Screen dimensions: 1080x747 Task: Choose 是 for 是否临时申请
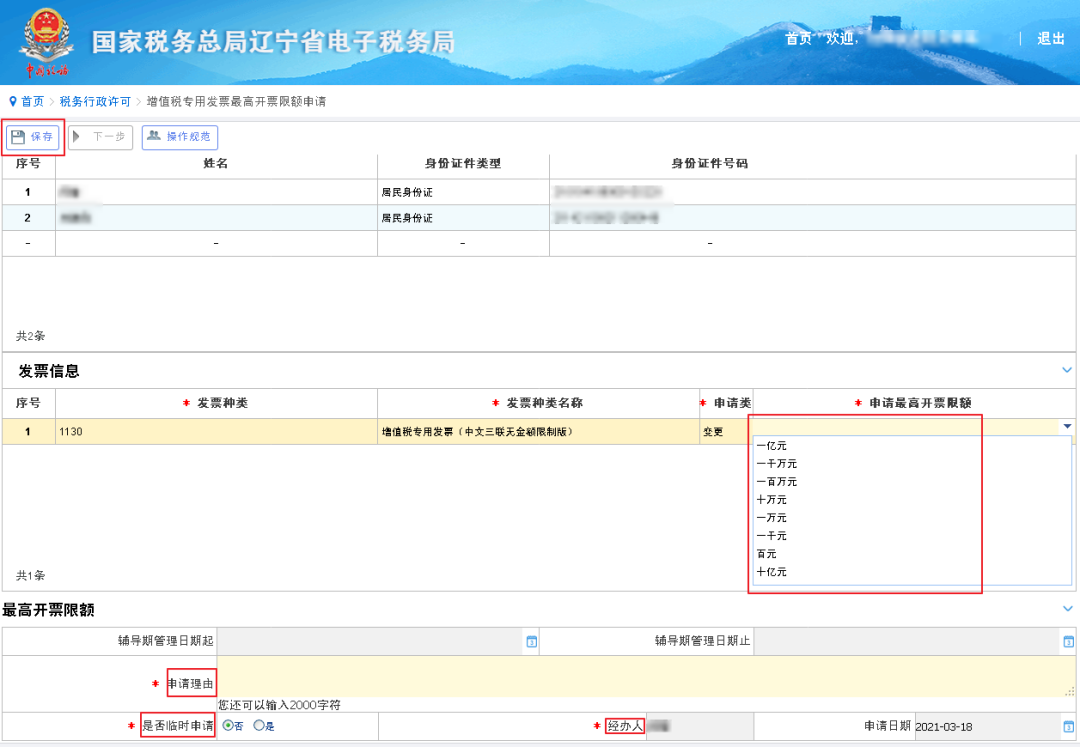tap(259, 725)
